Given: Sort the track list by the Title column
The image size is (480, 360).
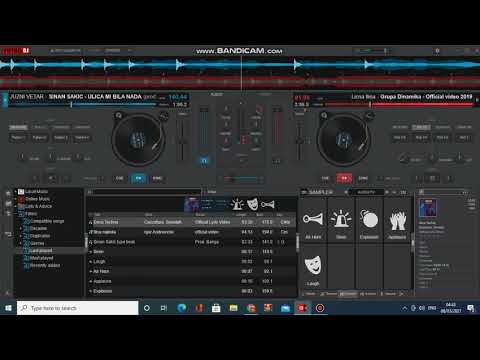Looking at the screenshot, I should pos(97,215).
